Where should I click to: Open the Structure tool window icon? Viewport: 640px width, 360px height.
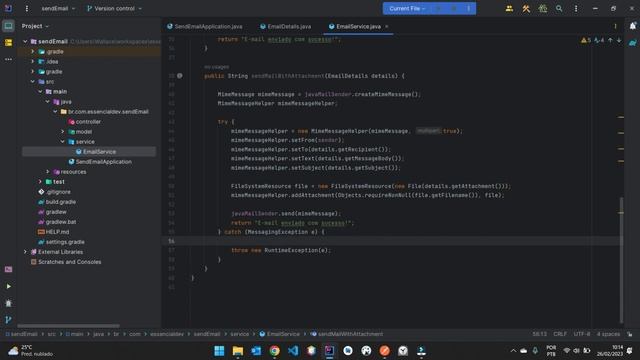(x=8, y=43)
